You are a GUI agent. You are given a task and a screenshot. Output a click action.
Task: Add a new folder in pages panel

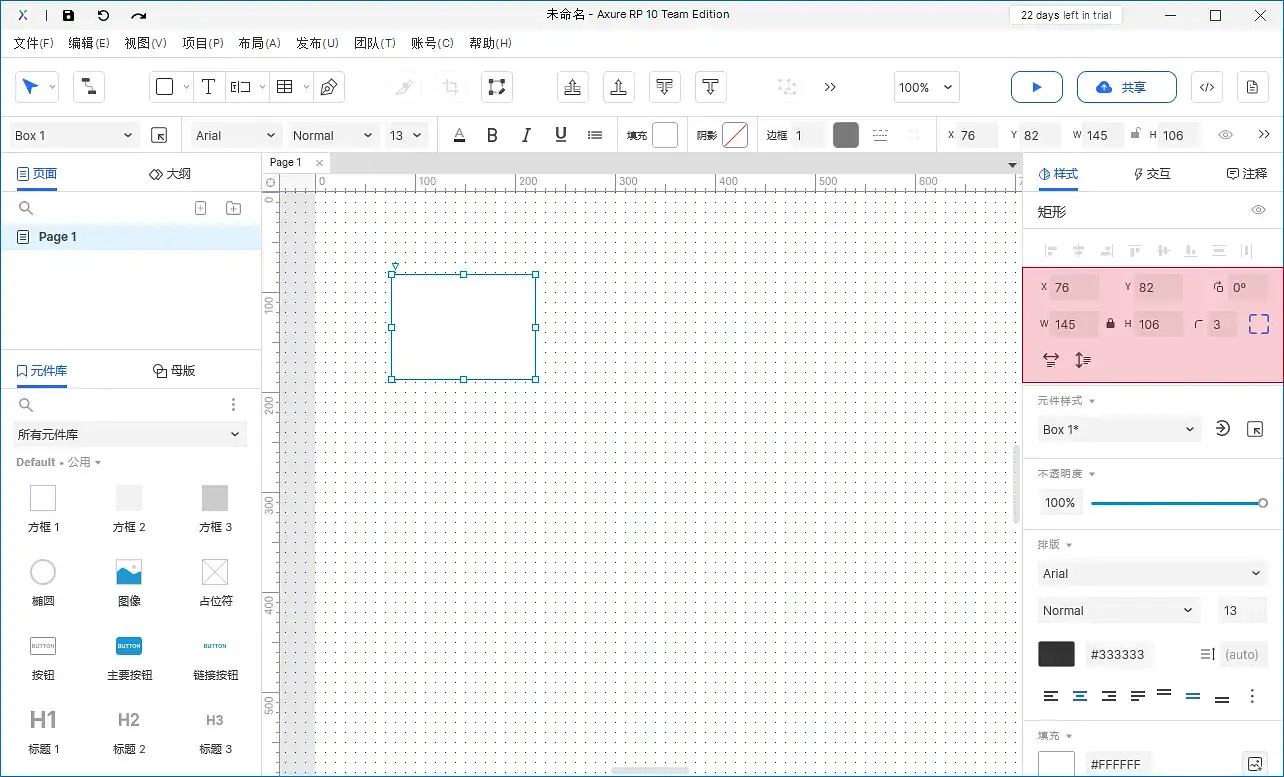click(x=233, y=208)
